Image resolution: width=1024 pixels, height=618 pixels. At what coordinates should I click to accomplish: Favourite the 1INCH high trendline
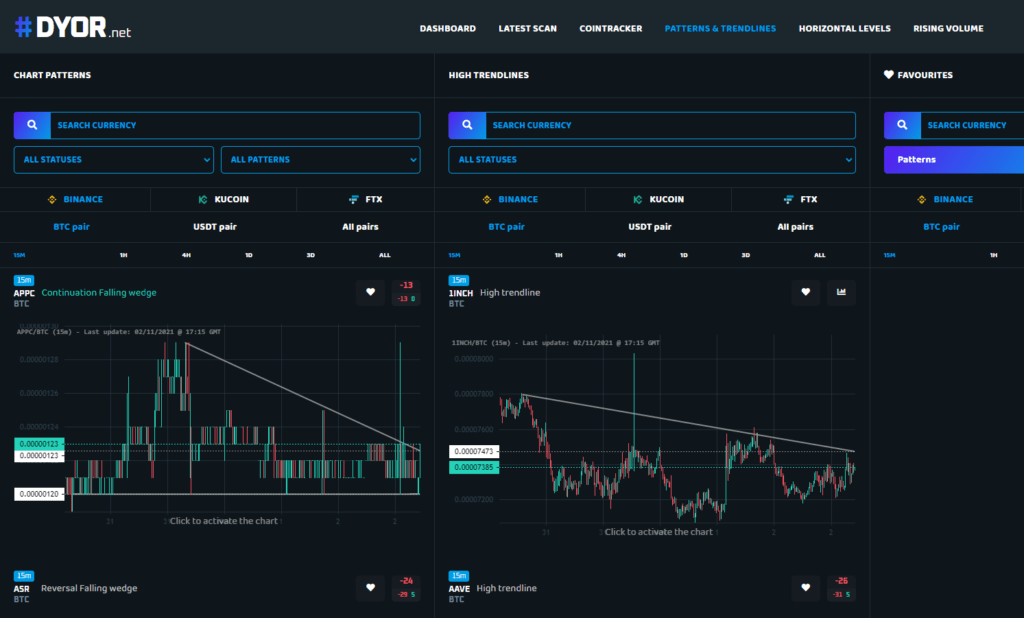[805, 292]
